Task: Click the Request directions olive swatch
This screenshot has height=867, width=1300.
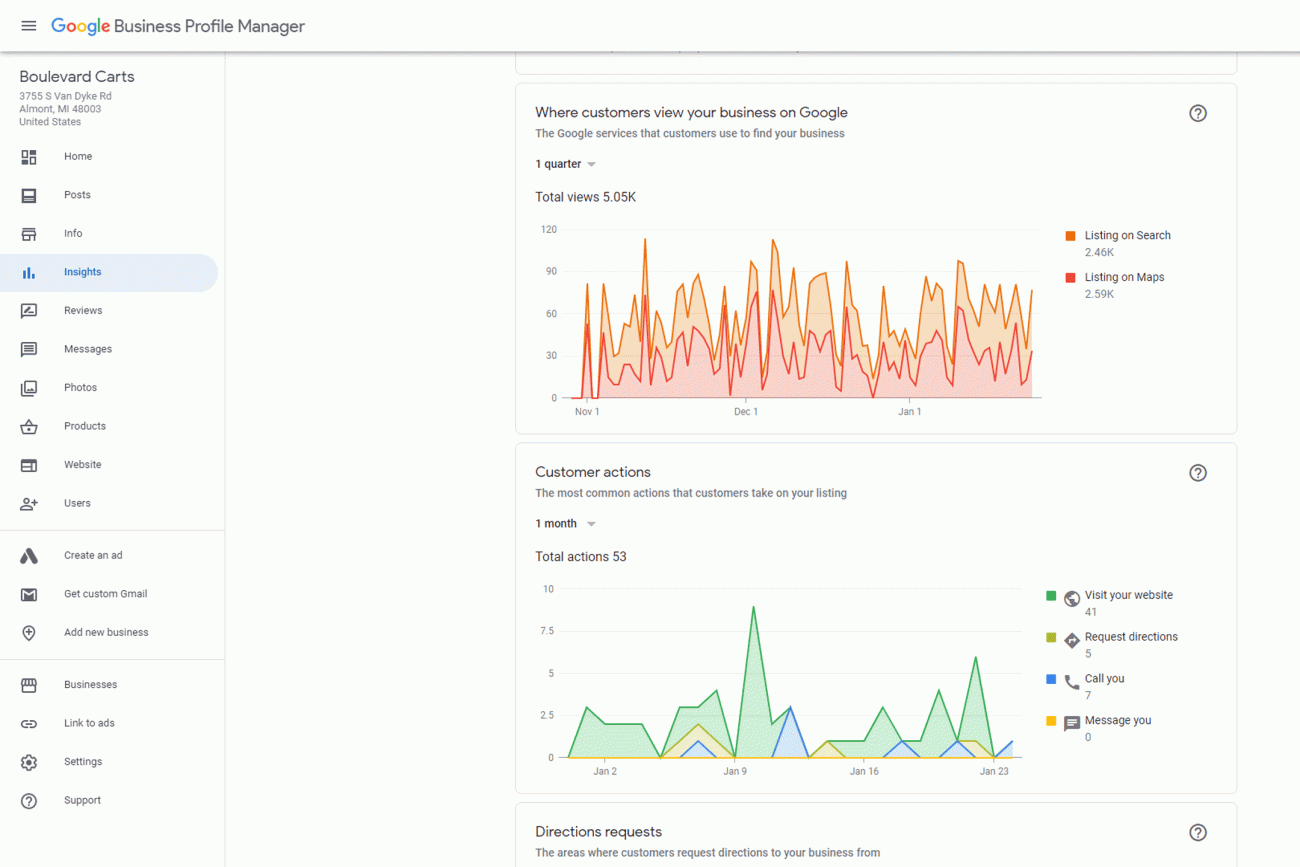Action: point(1051,638)
